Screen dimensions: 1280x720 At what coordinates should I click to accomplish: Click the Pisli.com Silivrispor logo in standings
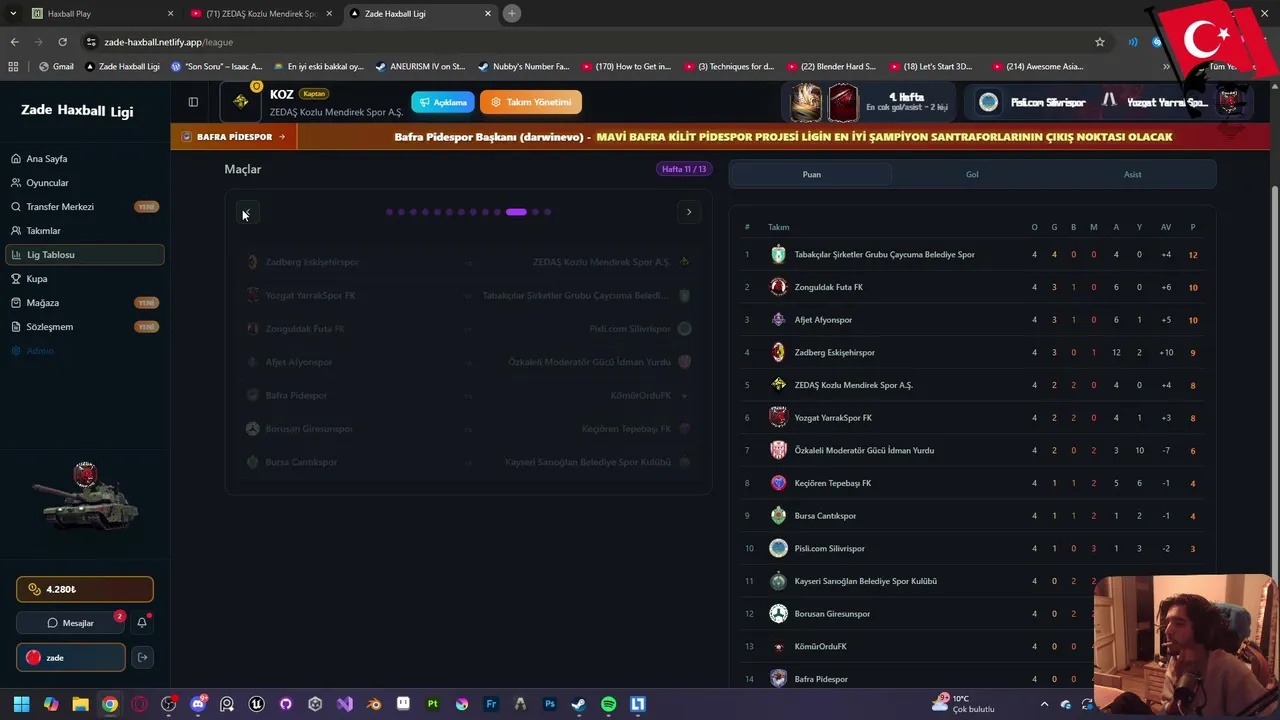[x=778, y=548]
